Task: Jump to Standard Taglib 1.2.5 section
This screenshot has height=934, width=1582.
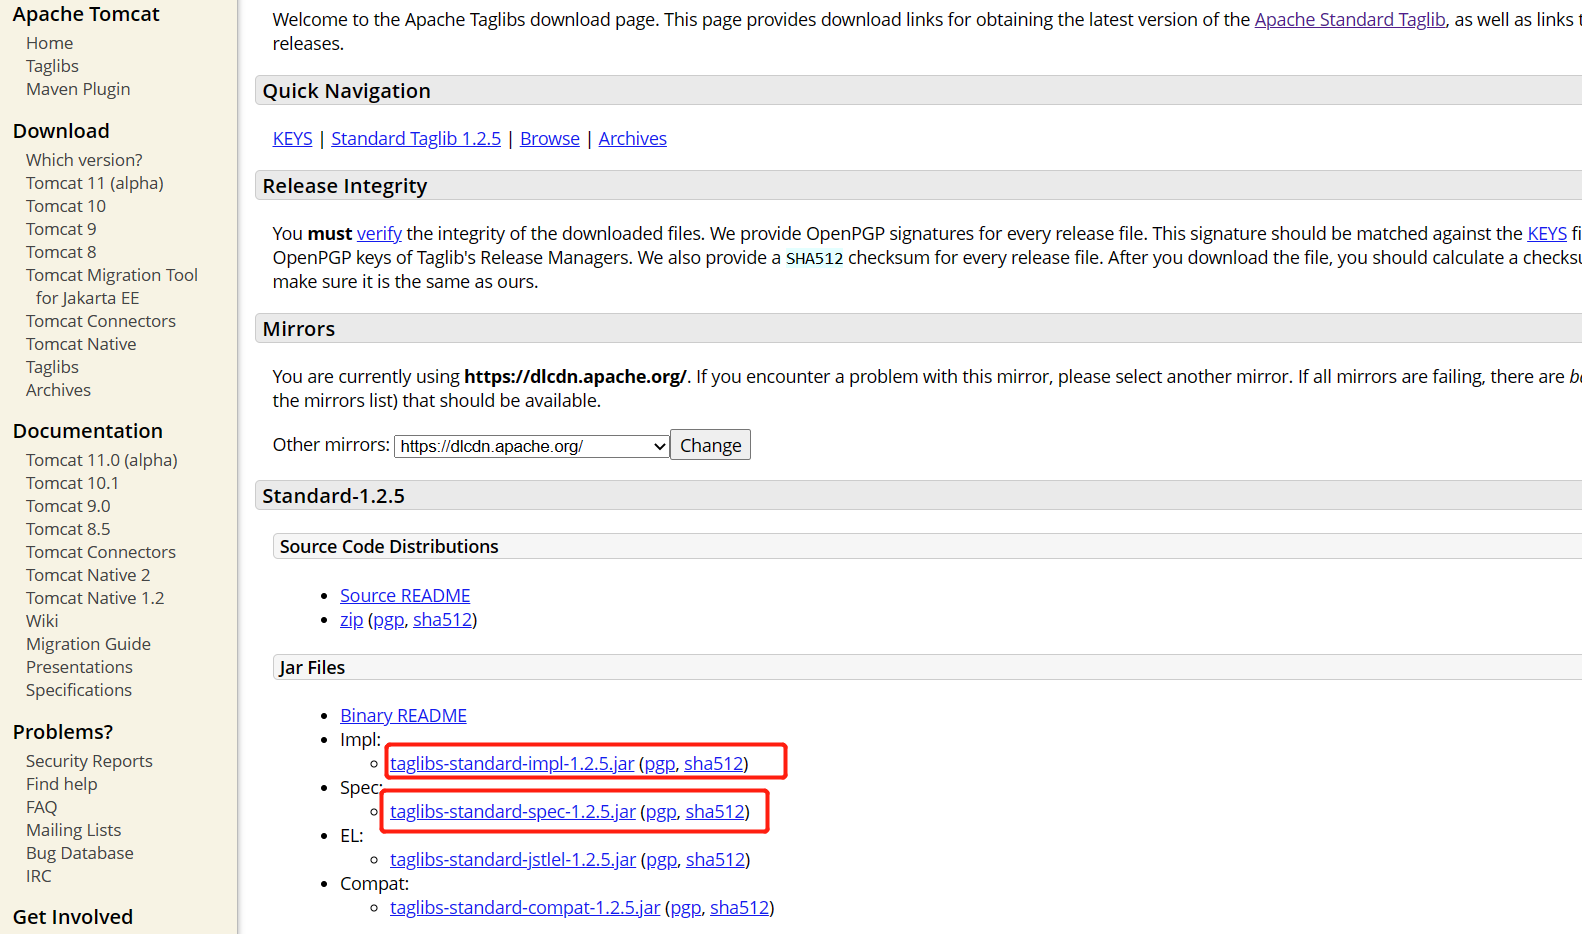Action: [x=416, y=139]
